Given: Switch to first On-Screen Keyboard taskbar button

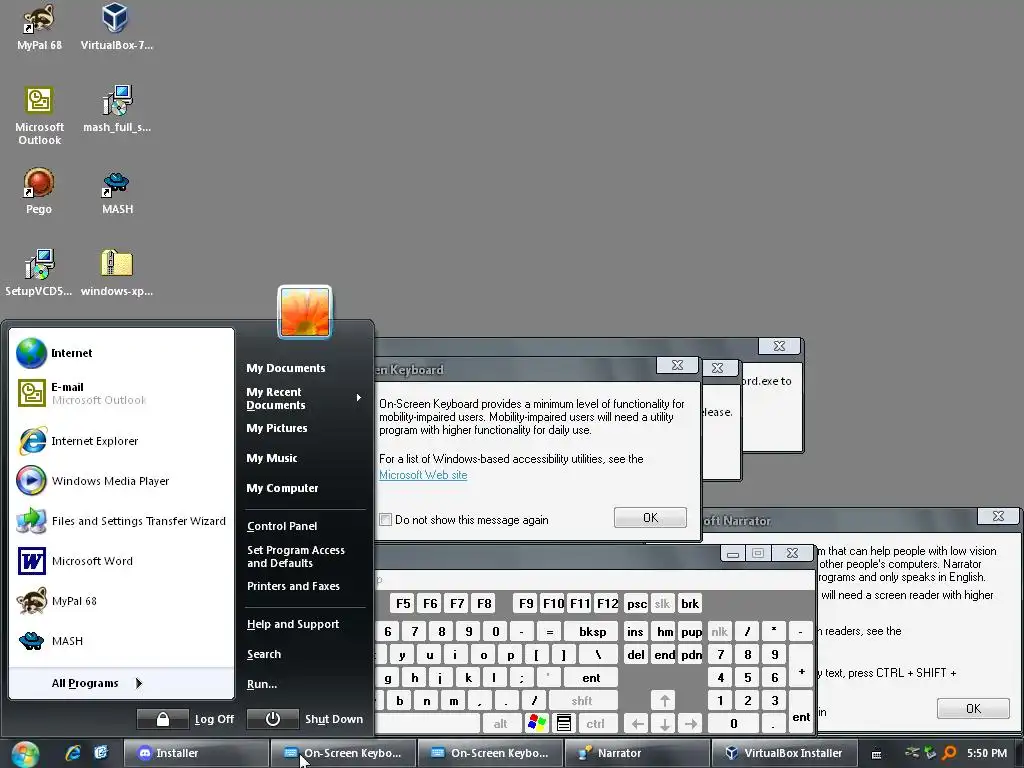Looking at the screenshot, I should [343, 753].
